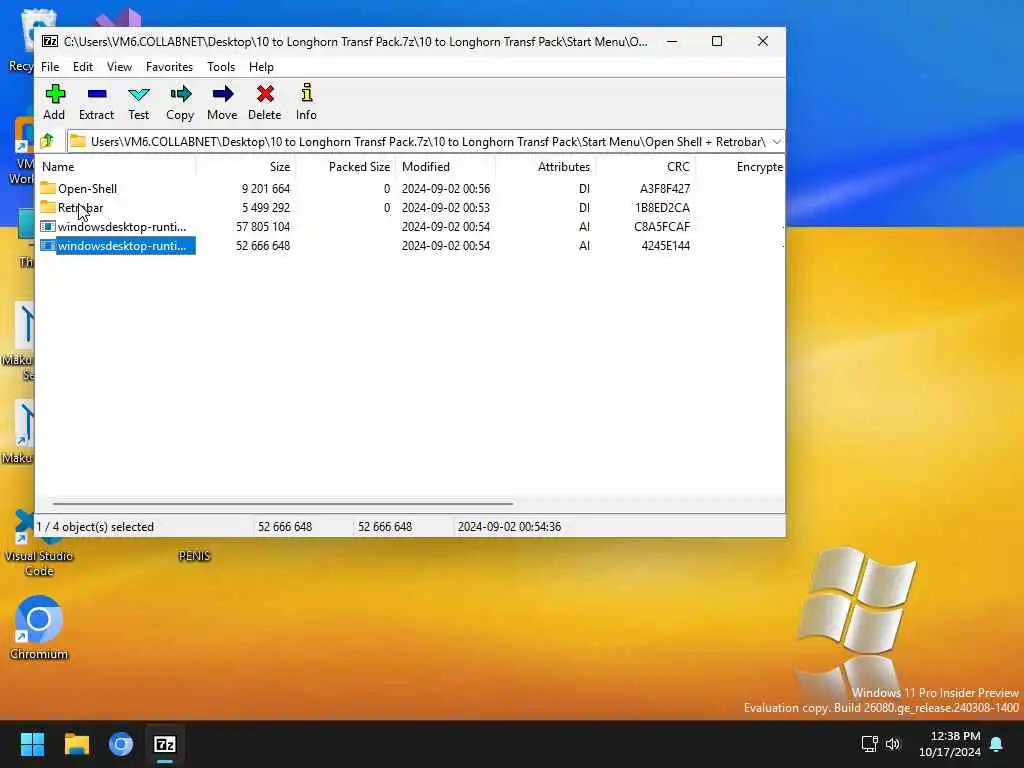Open the Chromium desktop shortcut
The image size is (1024, 768).
(x=39, y=628)
